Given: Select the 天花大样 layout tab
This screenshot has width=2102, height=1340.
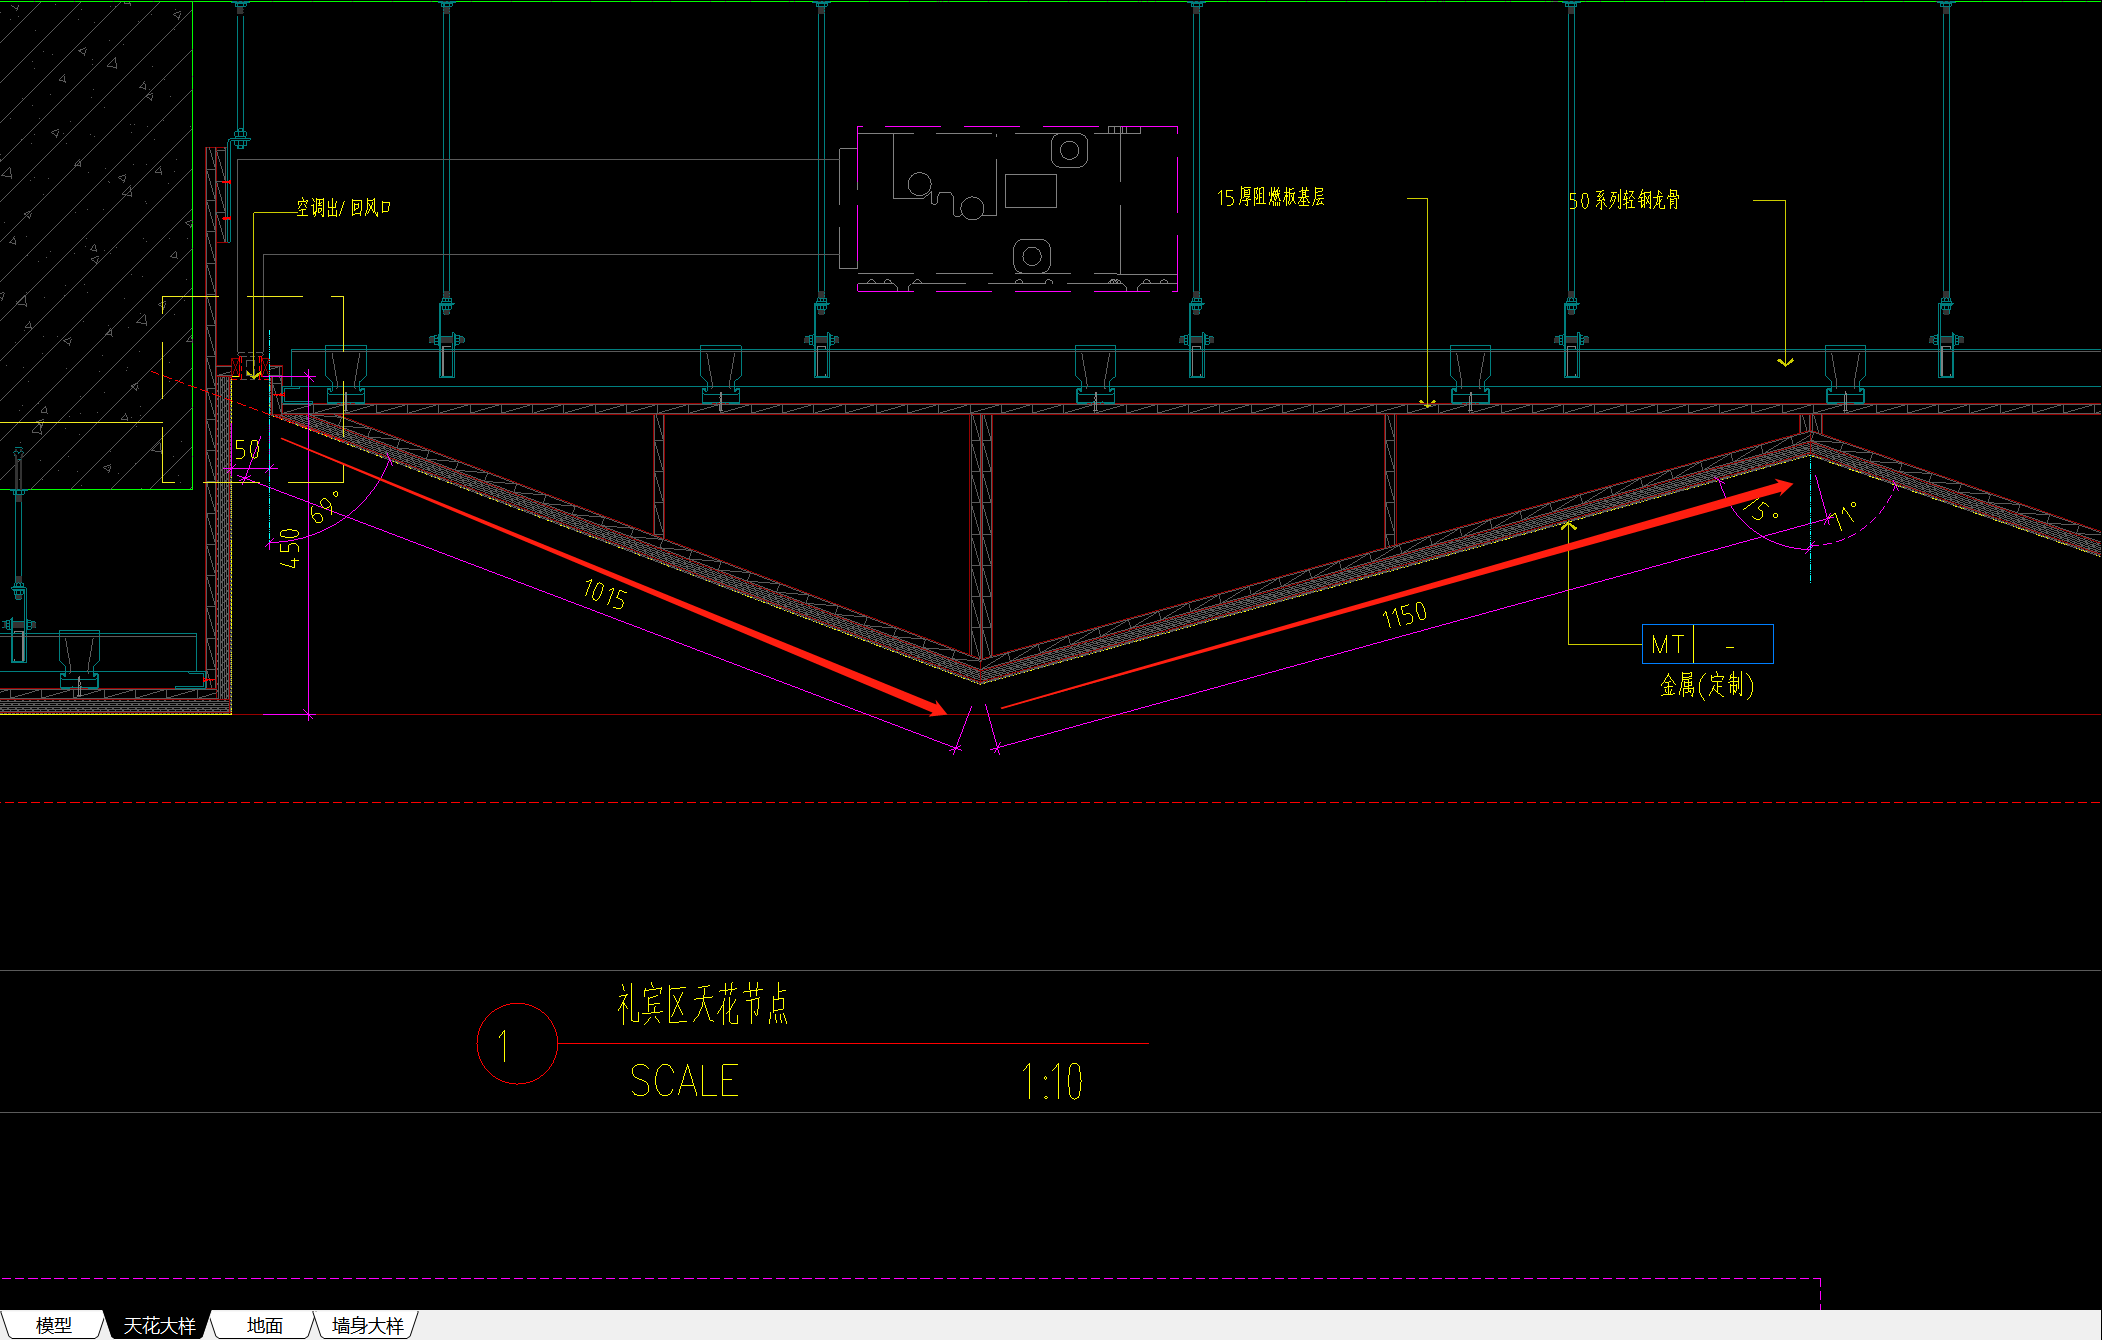Looking at the screenshot, I should (159, 1325).
